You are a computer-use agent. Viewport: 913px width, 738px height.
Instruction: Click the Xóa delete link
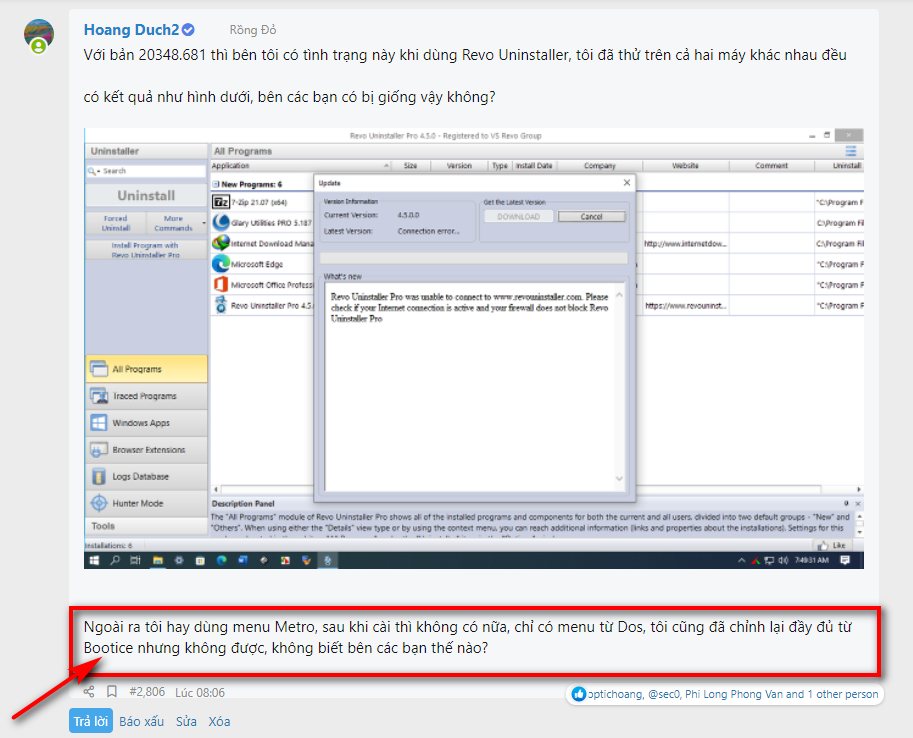coord(219,721)
